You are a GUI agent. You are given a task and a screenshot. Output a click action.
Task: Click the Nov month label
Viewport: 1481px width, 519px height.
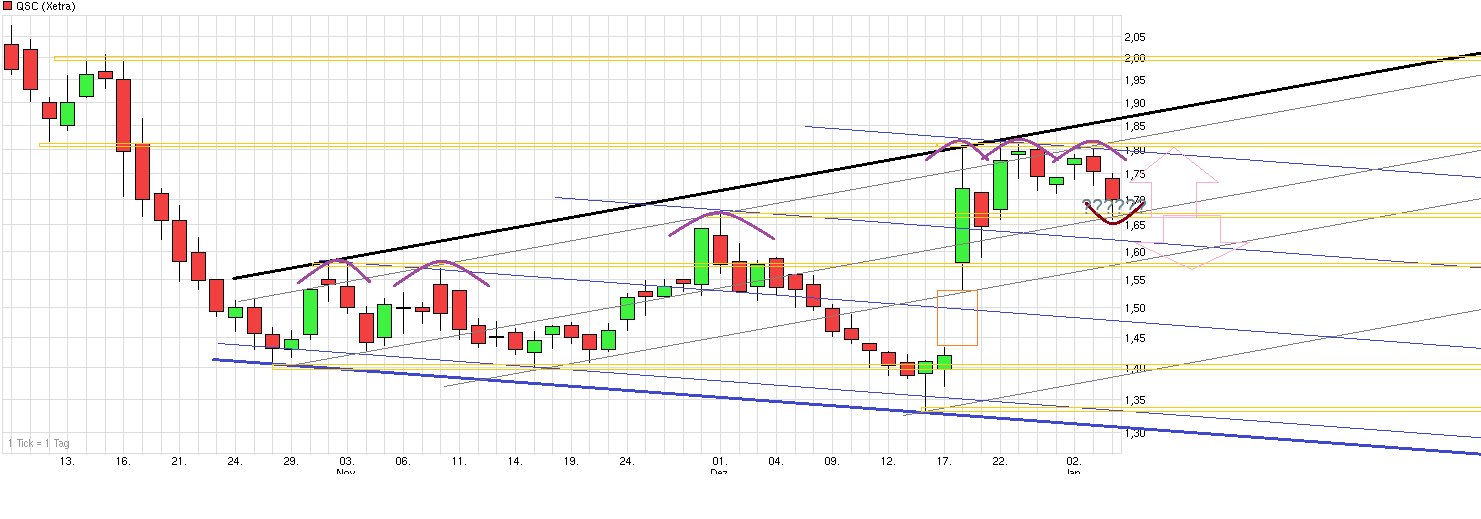click(x=346, y=471)
